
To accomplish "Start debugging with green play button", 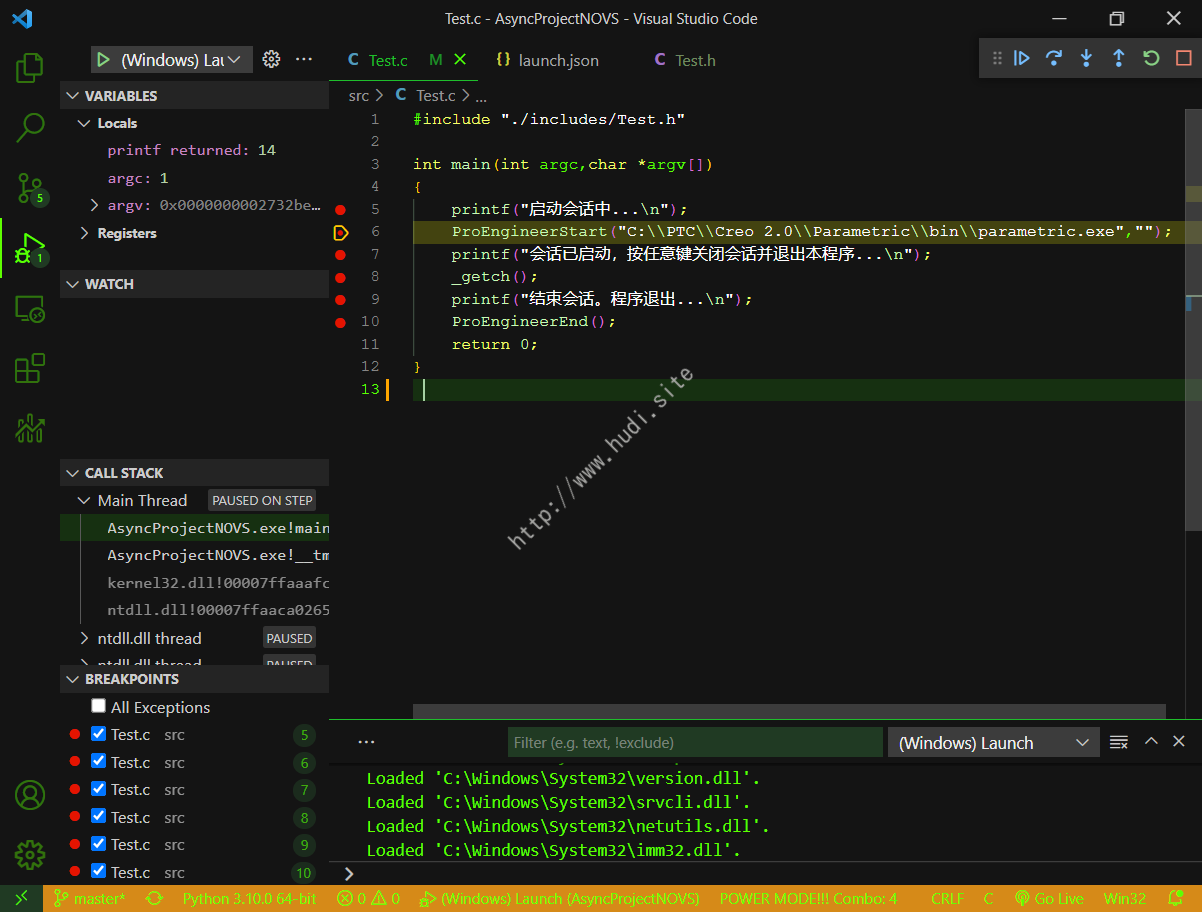I will click(x=102, y=60).
